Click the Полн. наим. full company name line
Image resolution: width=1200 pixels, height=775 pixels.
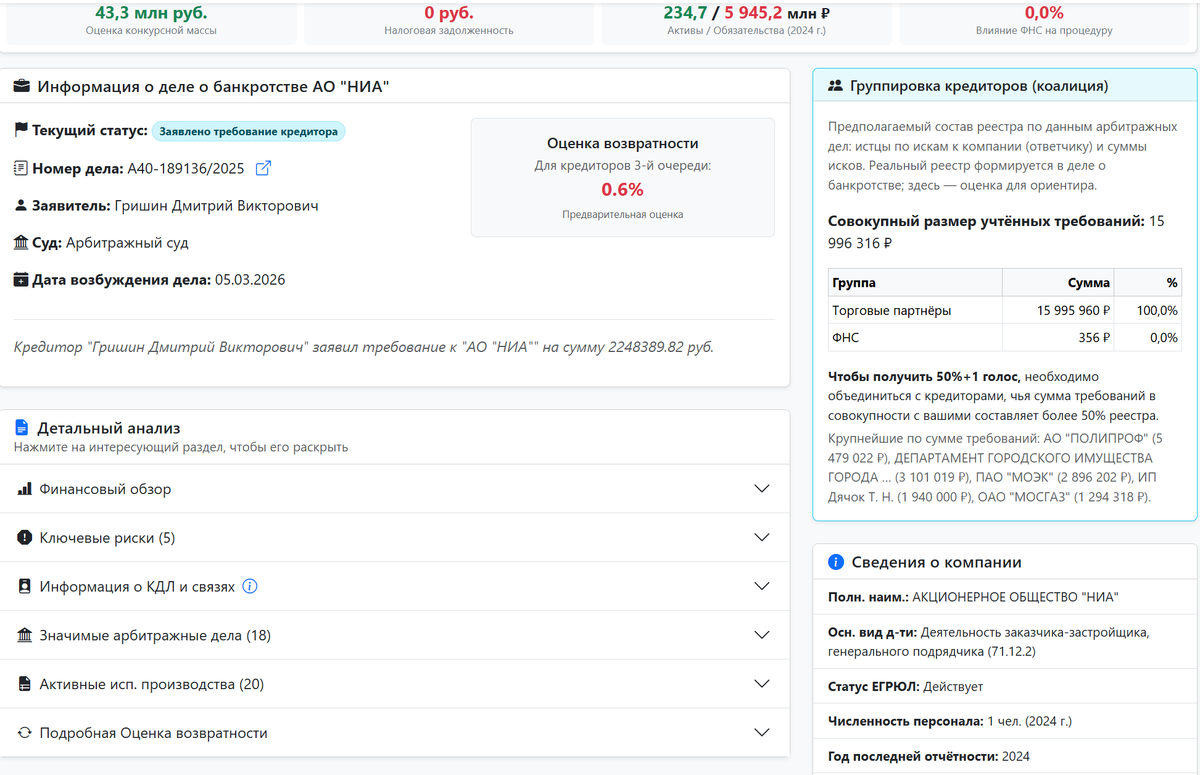click(x=973, y=597)
